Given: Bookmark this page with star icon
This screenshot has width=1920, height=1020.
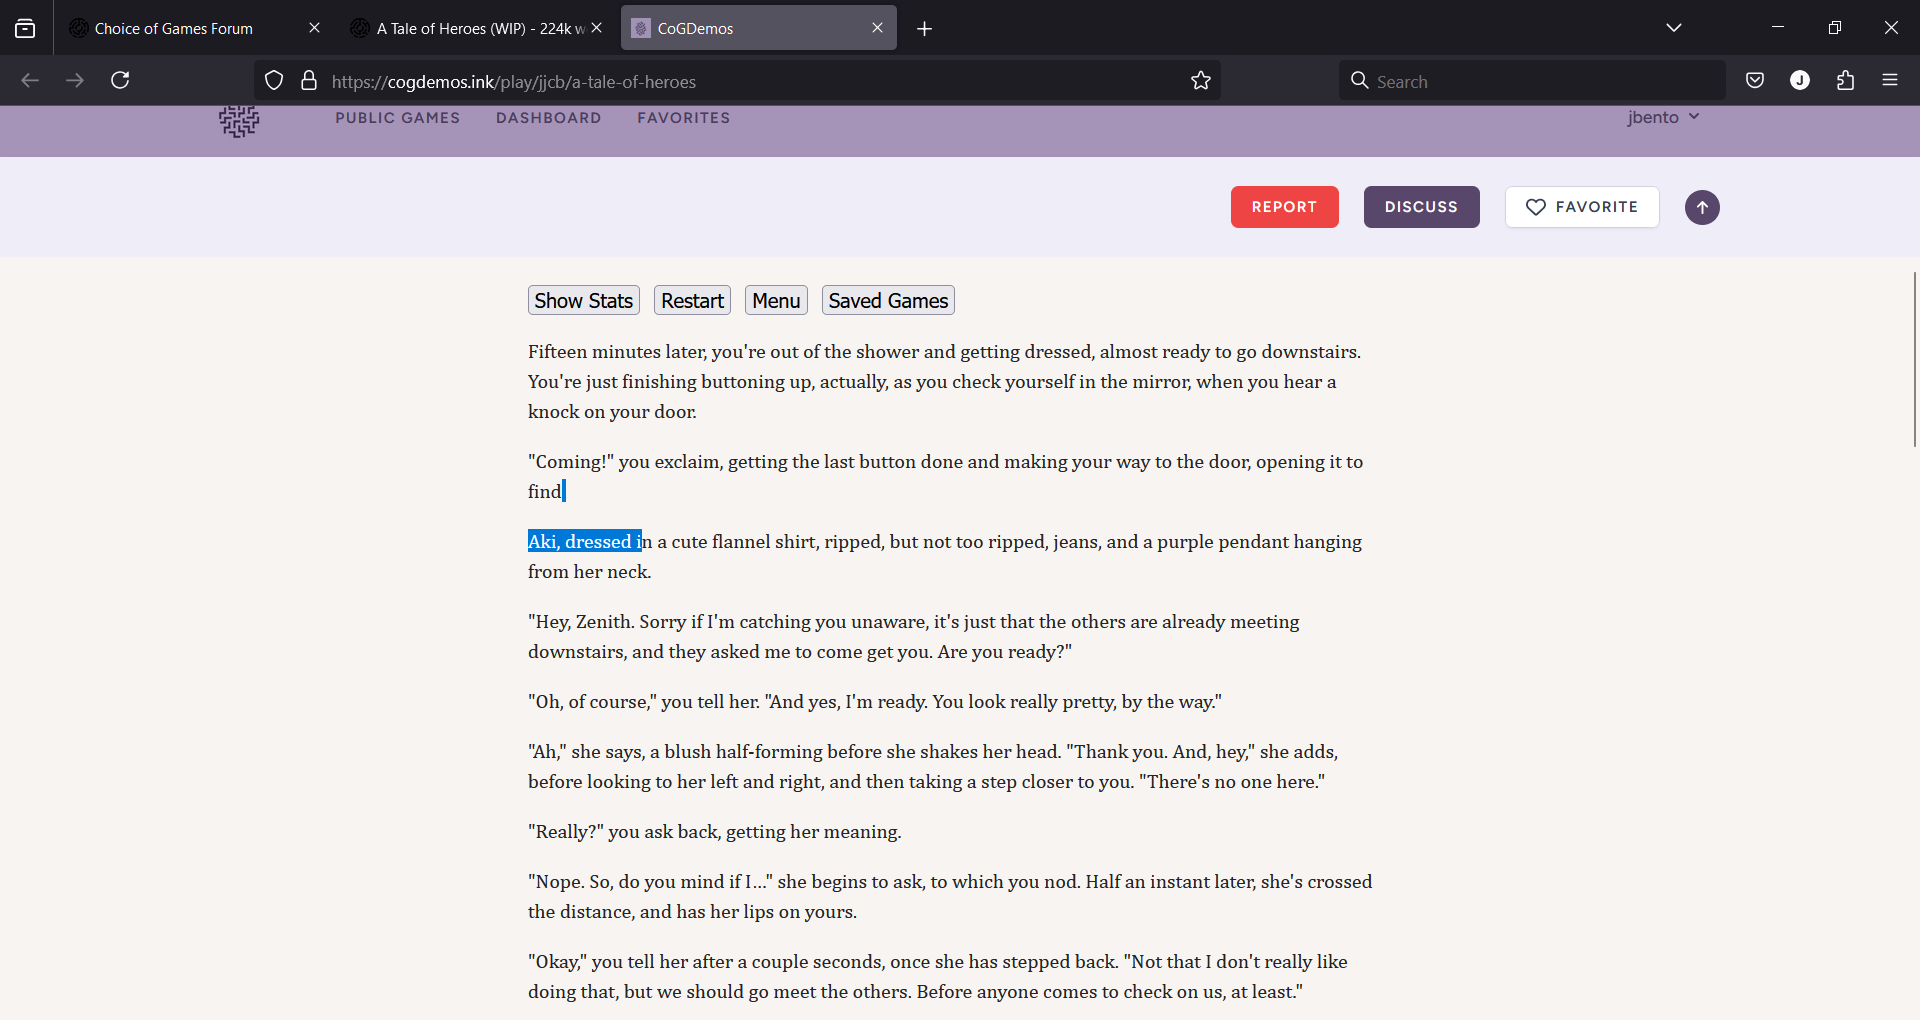Looking at the screenshot, I should pos(1201,80).
